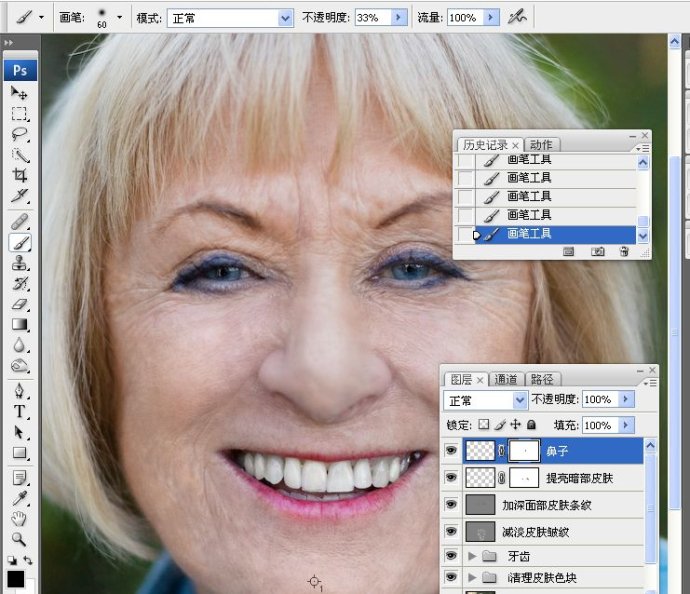The image size is (690, 594).
Task: Select the Clone Stamp tool
Action: 19,263
